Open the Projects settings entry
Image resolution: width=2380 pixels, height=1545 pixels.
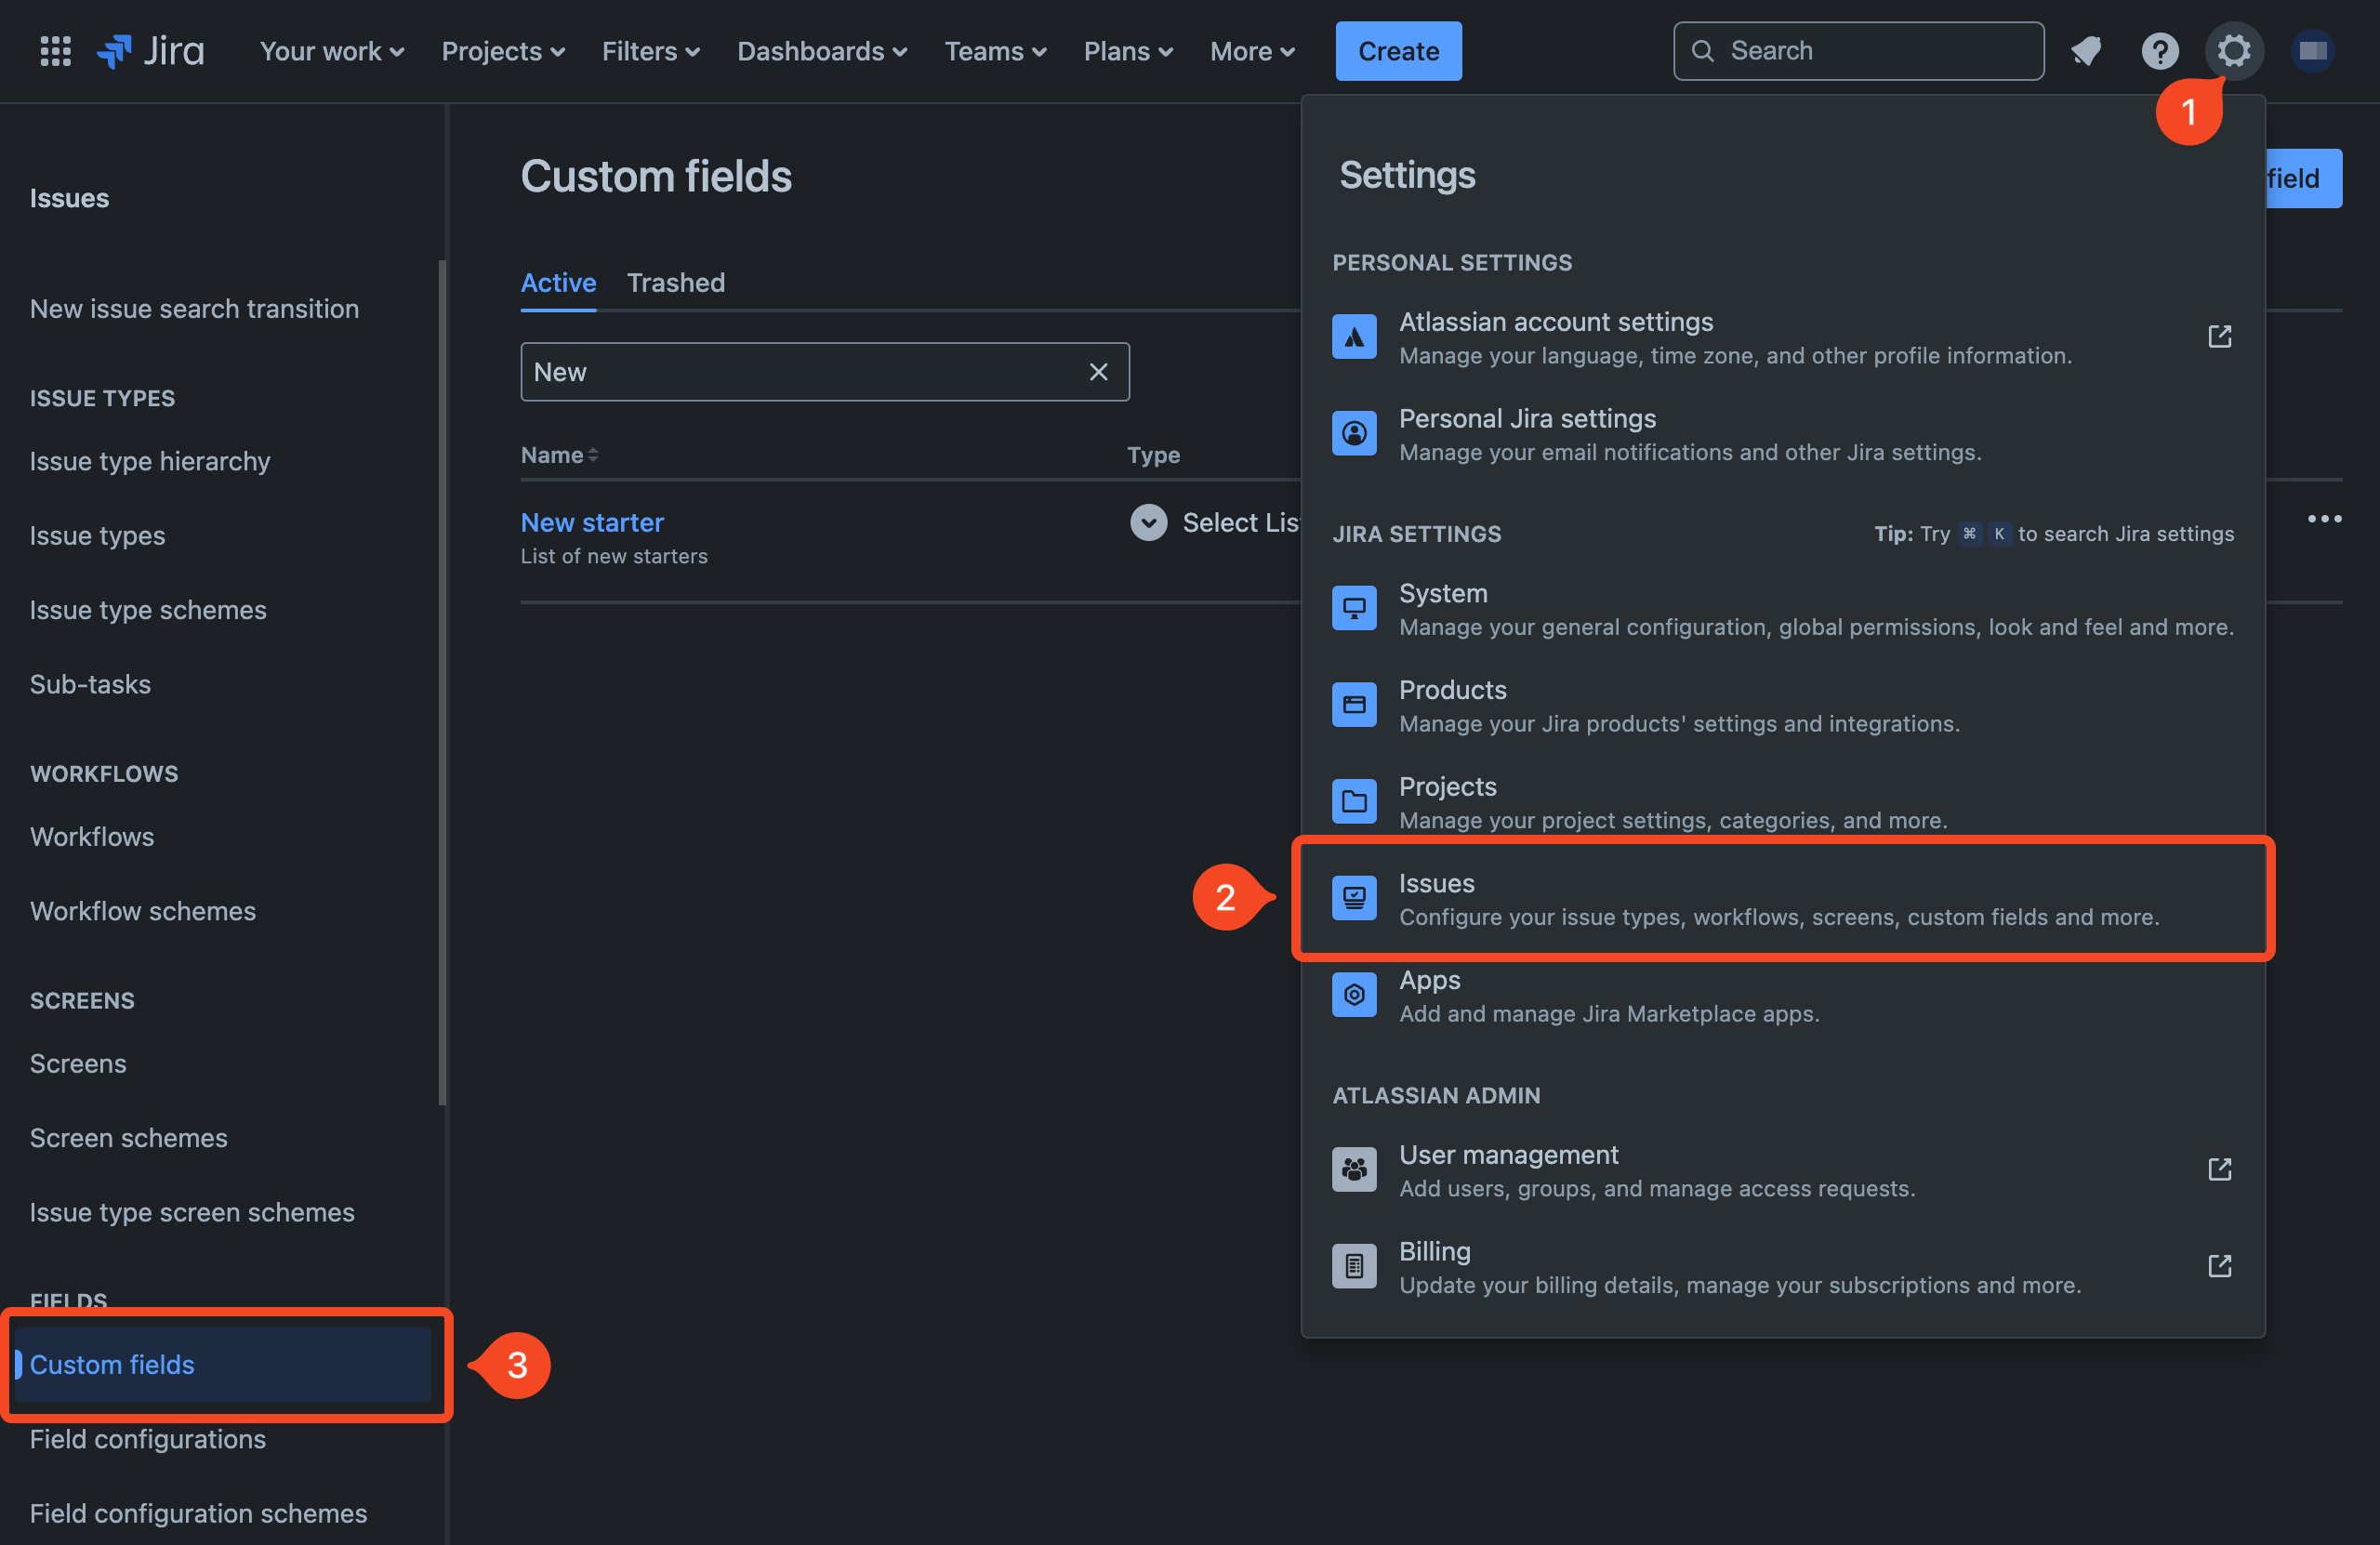click(1782, 801)
